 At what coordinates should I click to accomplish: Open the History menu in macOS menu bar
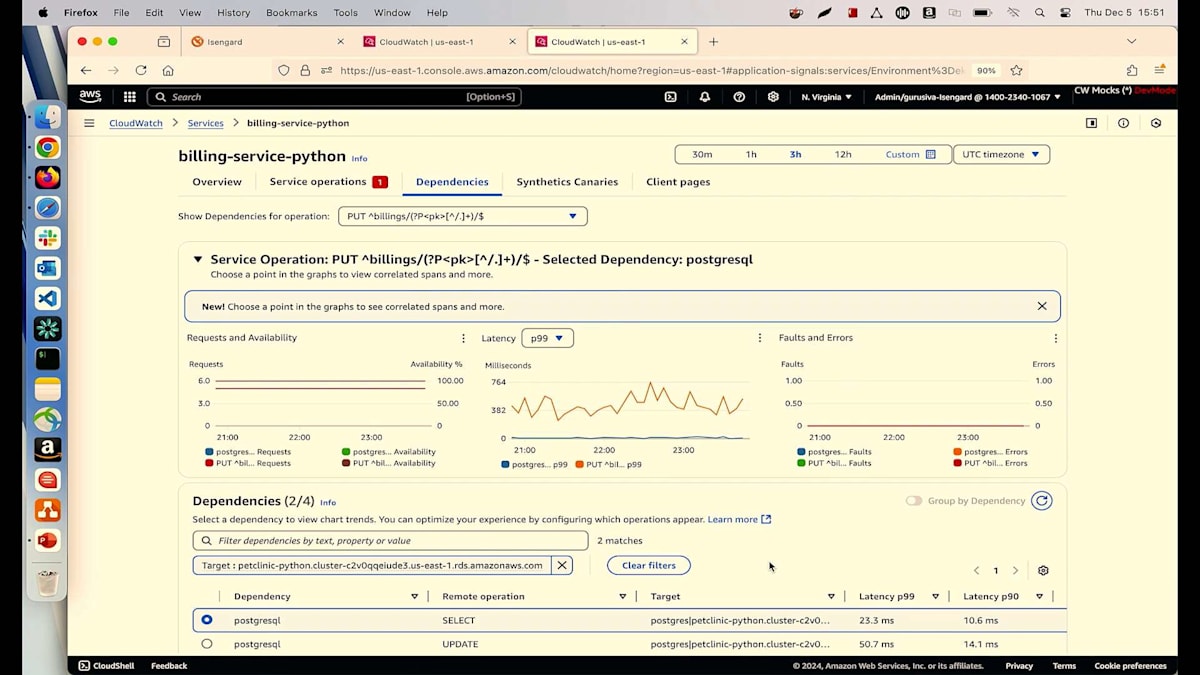[x=233, y=13]
